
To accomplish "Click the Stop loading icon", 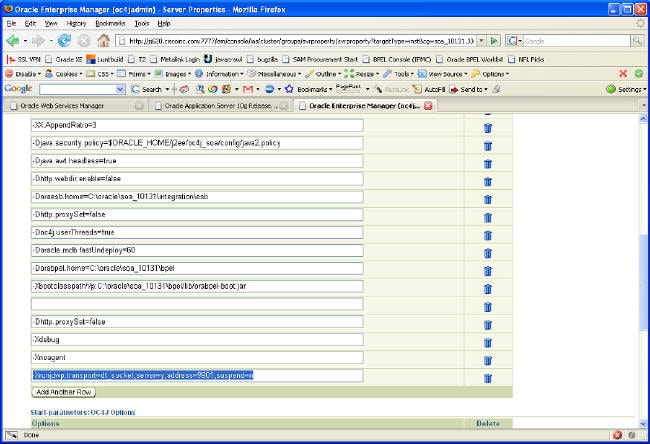I will [x=84, y=41].
